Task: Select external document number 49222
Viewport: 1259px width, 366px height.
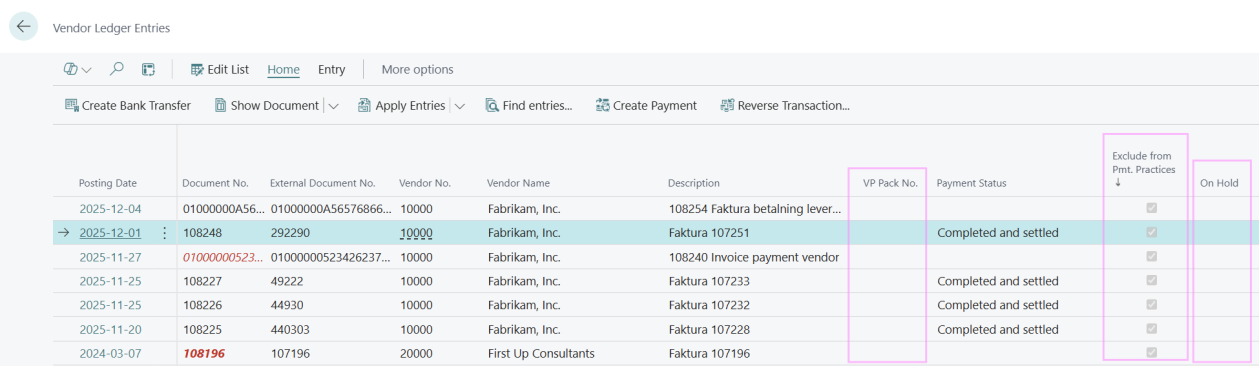Action: pyautogui.click(x=287, y=281)
